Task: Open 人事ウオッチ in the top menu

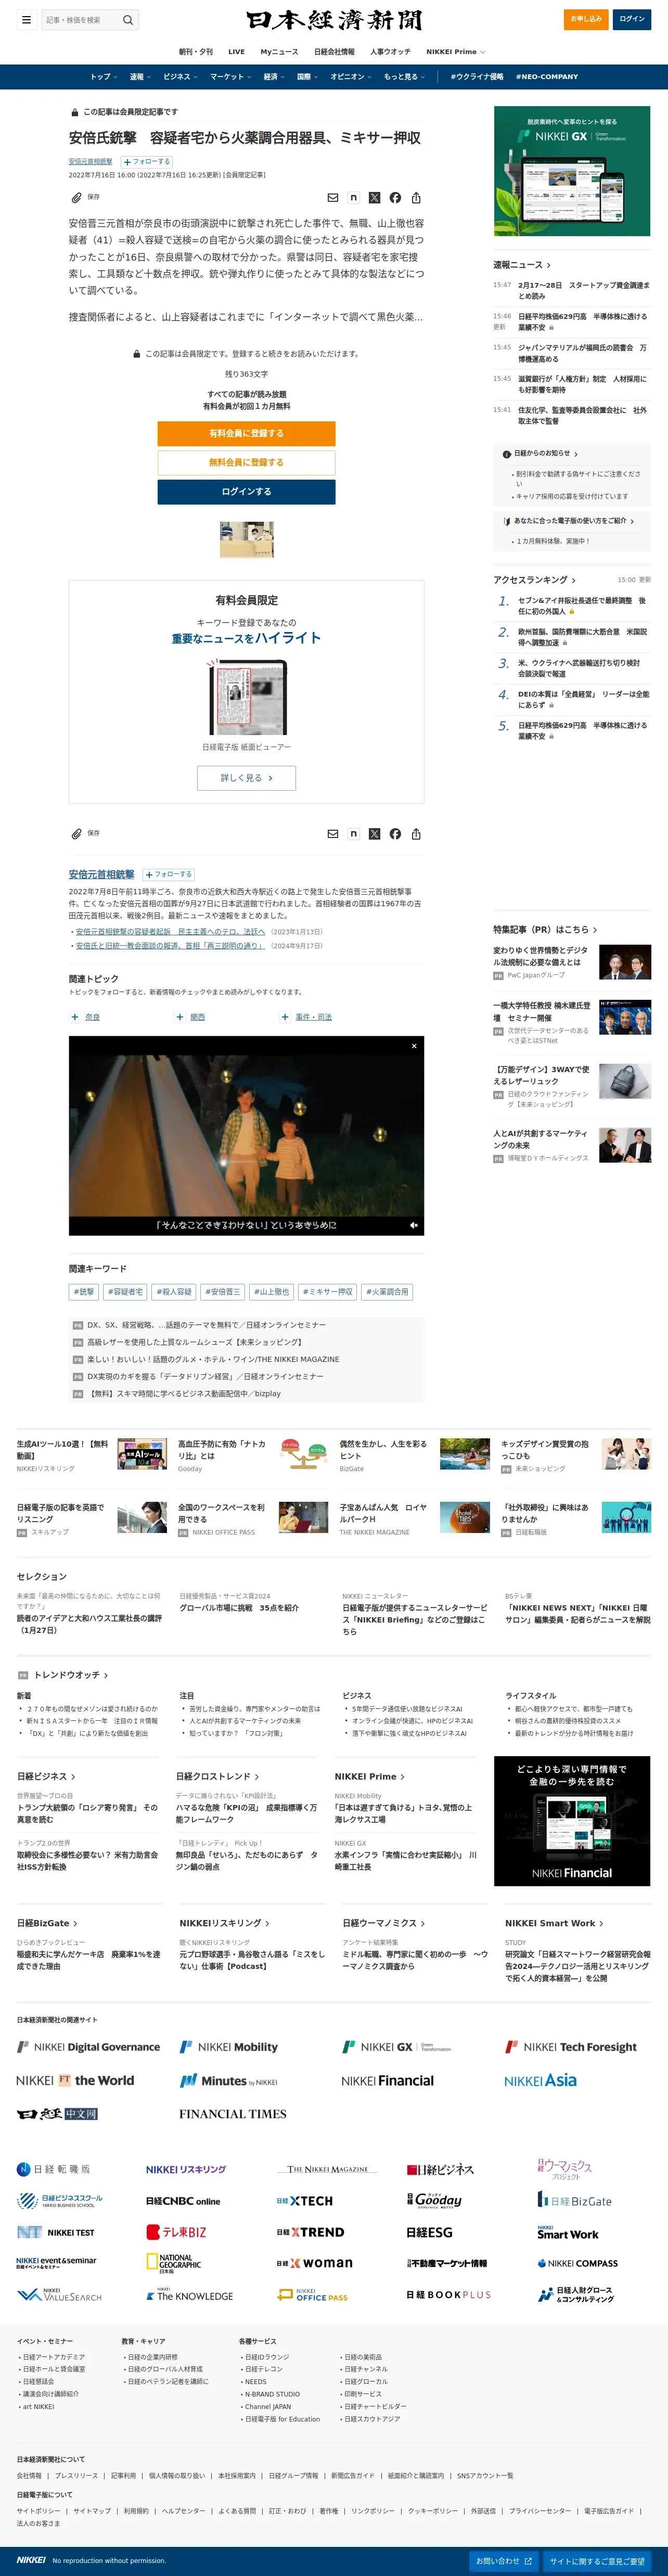Action: coord(390,51)
